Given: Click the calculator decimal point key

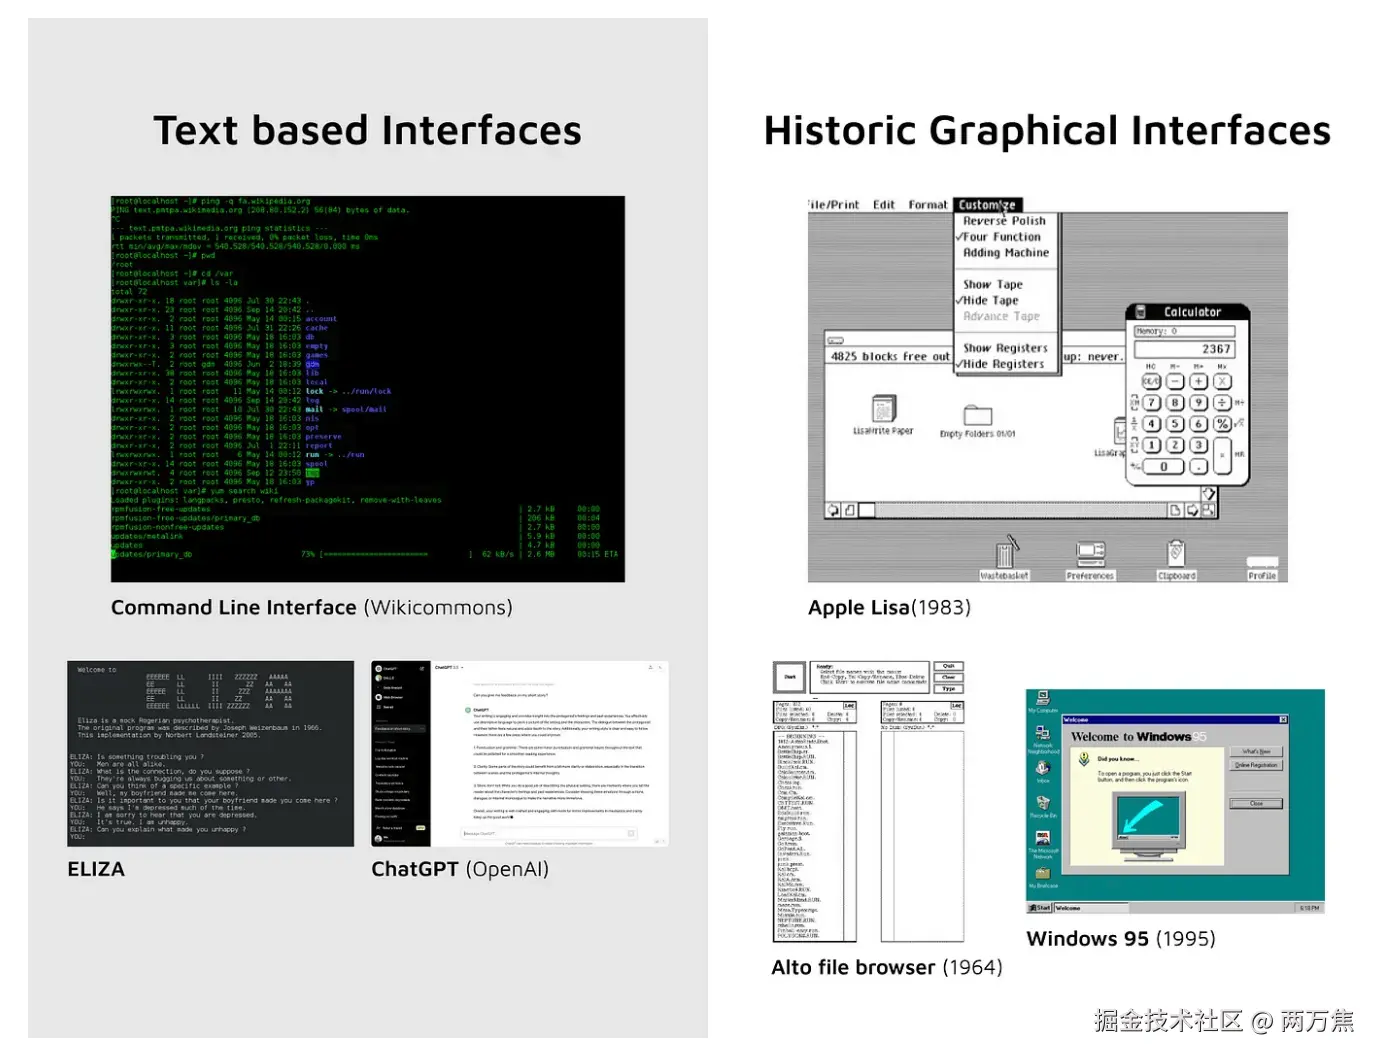Looking at the screenshot, I should (x=1199, y=467).
